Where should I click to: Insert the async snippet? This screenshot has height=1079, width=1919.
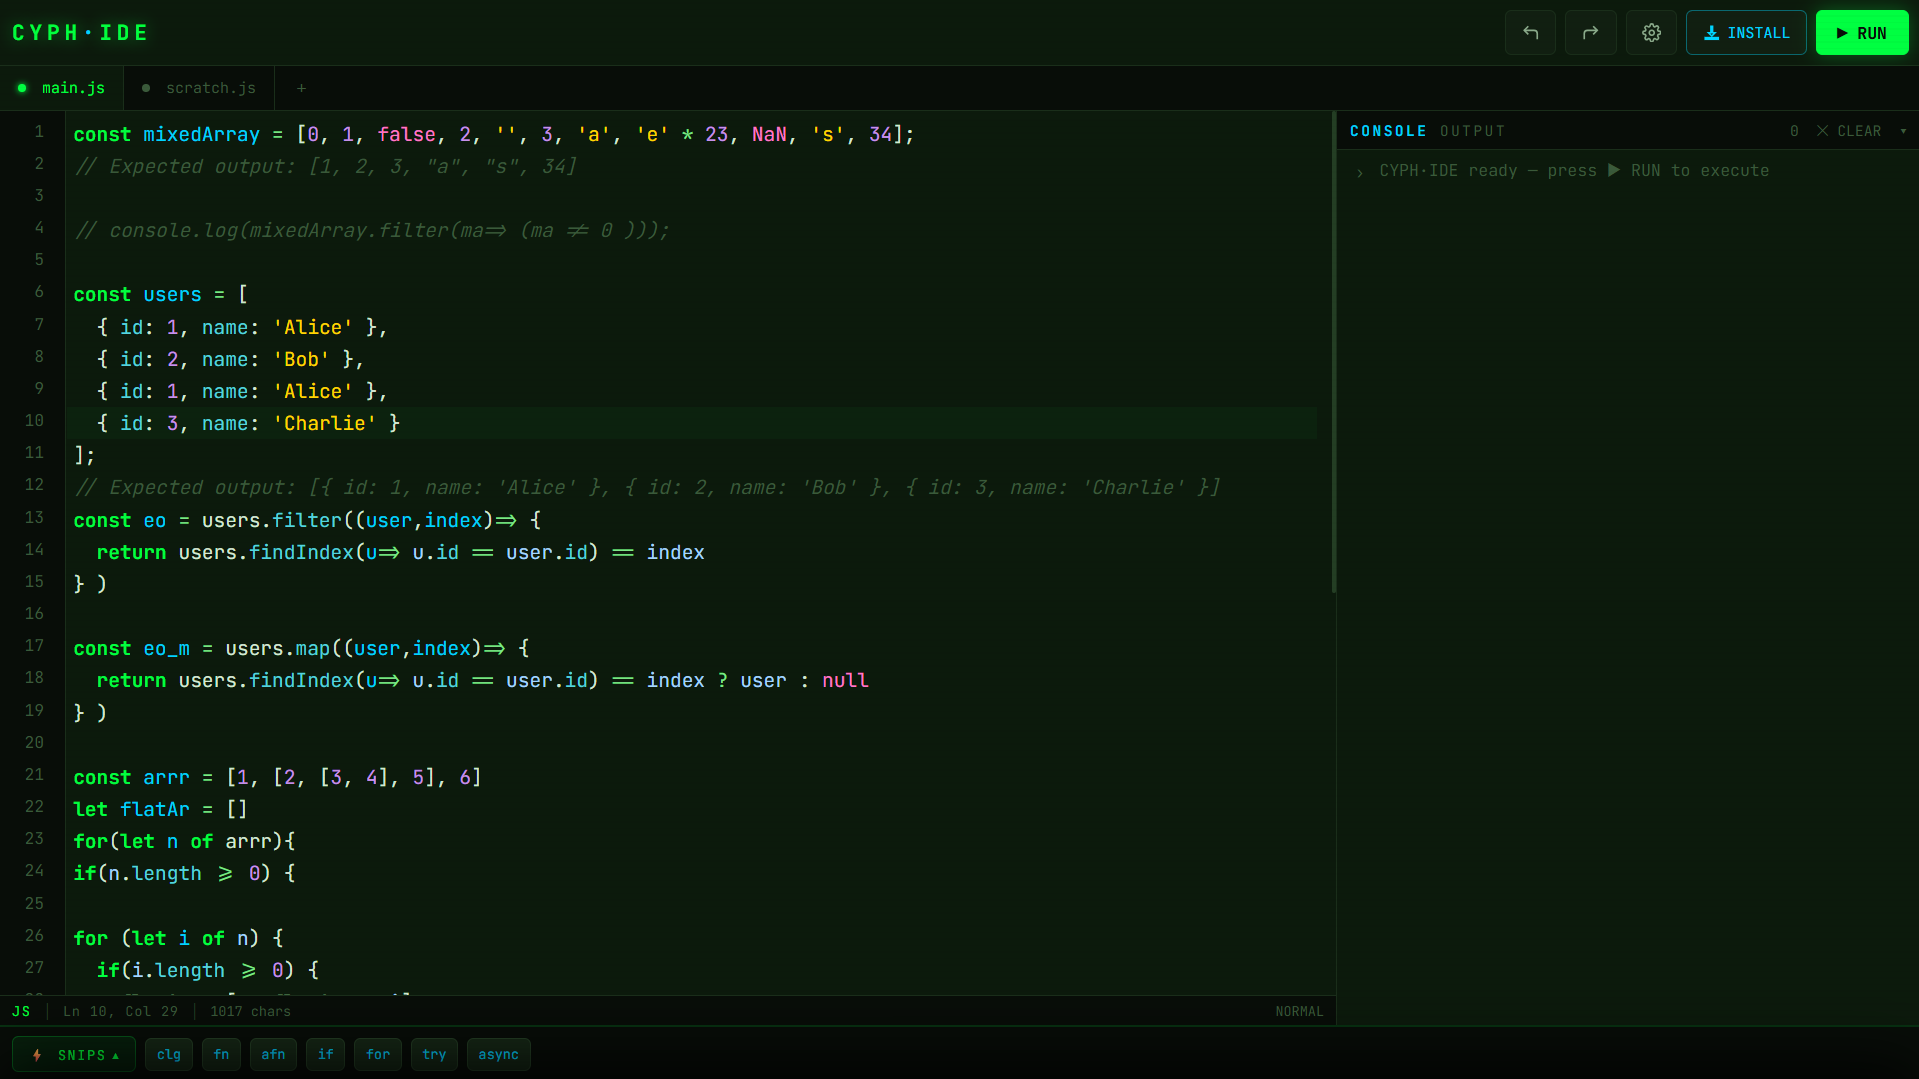[498, 1055]
